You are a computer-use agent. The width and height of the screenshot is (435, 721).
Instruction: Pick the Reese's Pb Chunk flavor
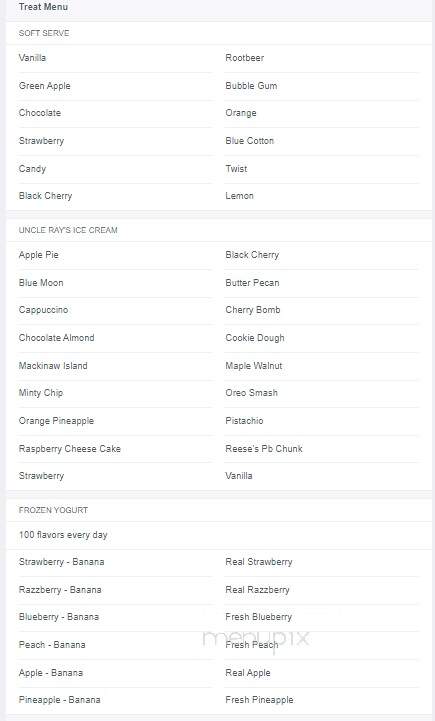pyautogui.click(x=263, y=449)
